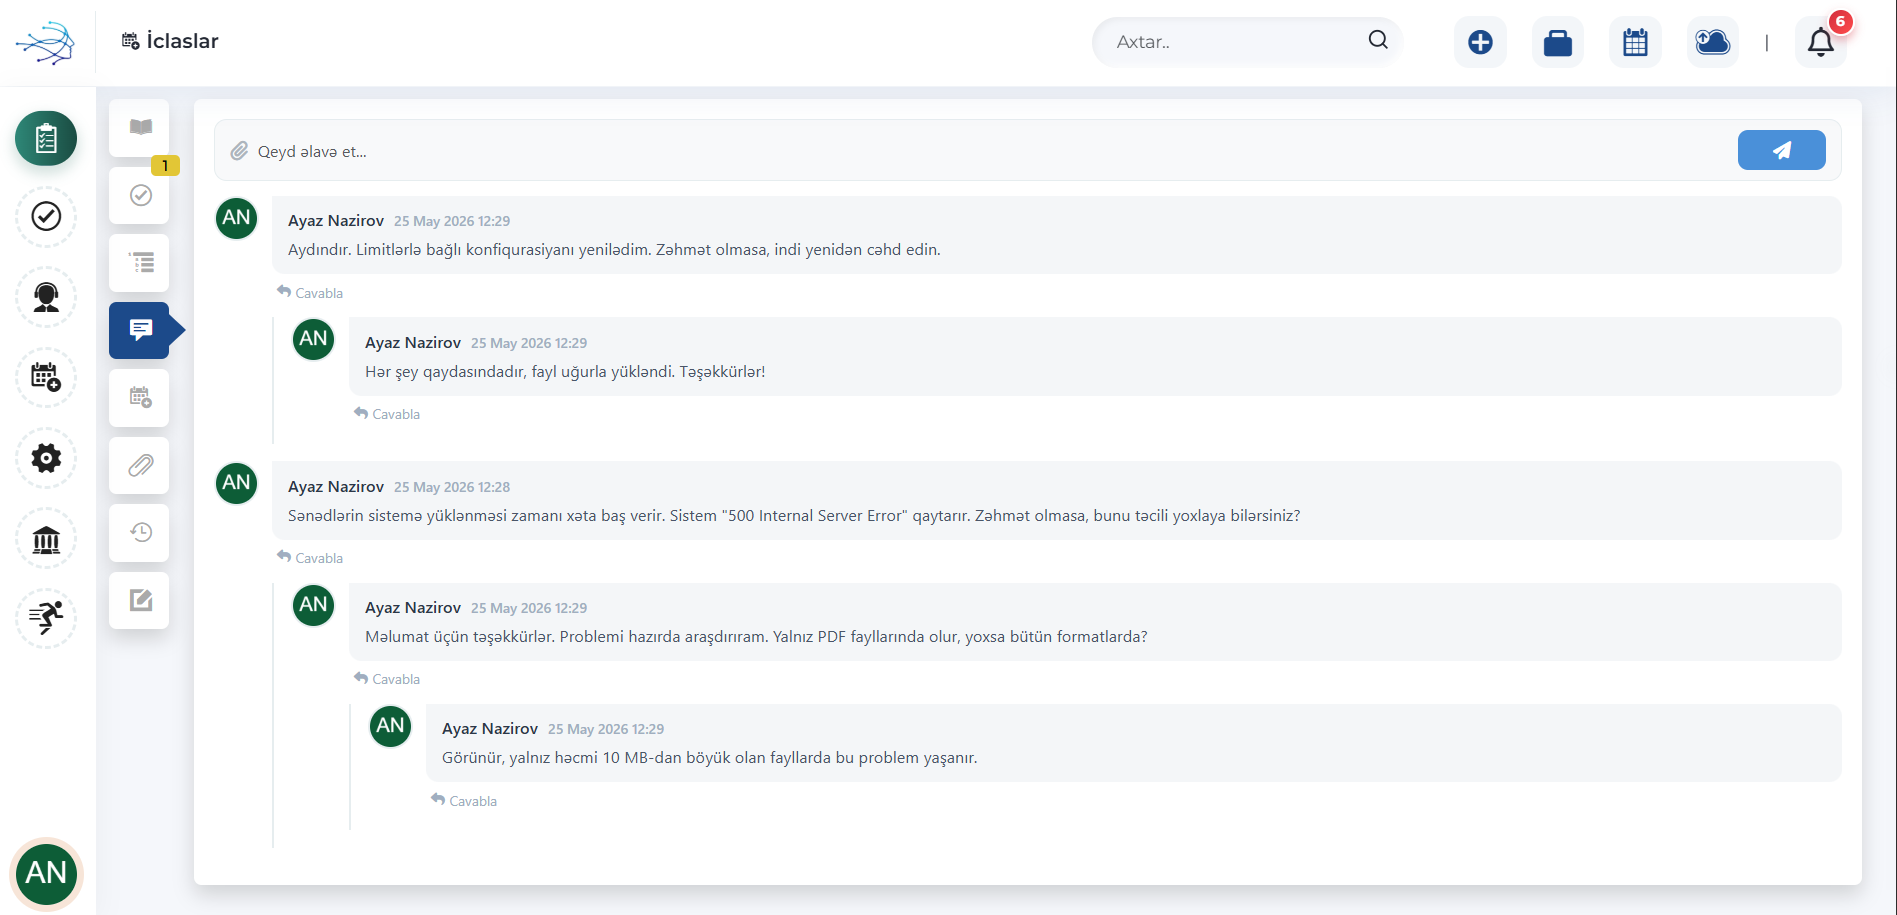Open the cloud upload icon in header
This screenshot has height=915, width=1897.
[x=1713, y=42]
